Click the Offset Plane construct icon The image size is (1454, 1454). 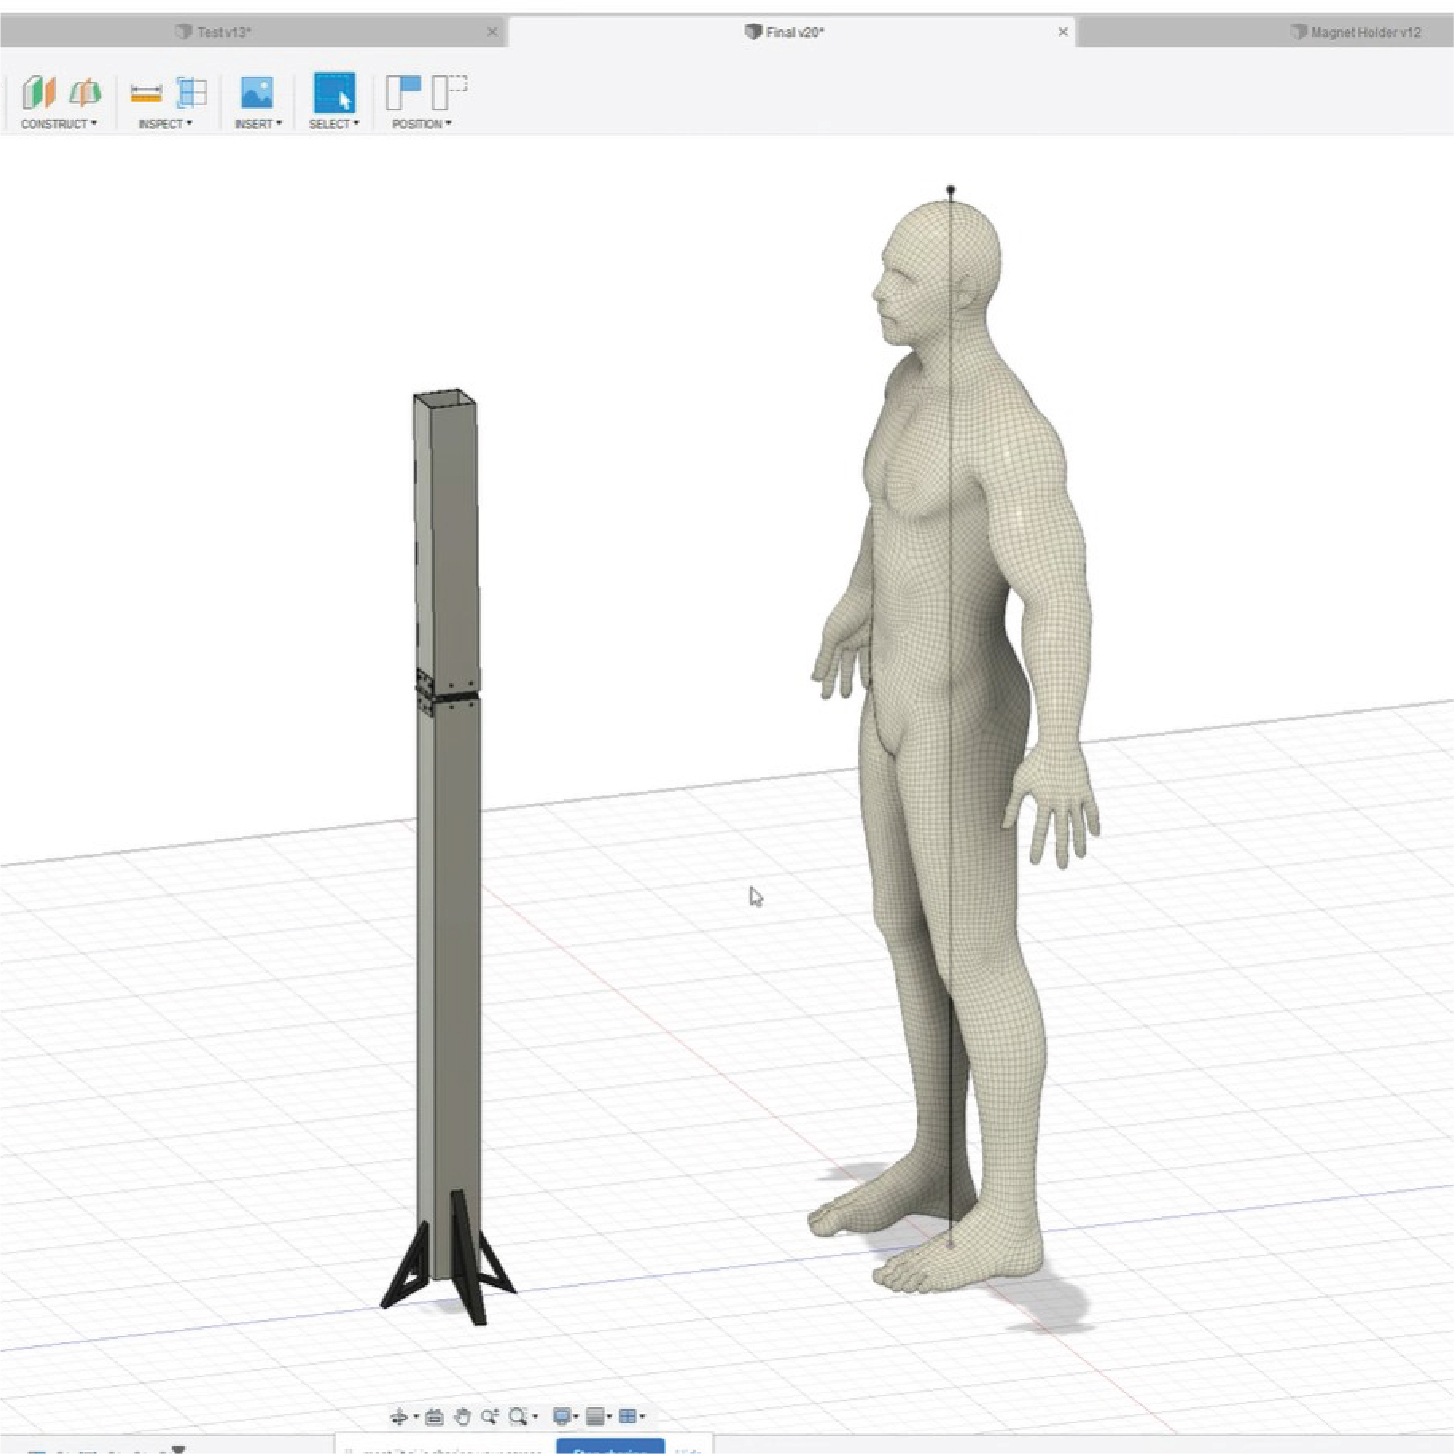click(x=39, y=93)
